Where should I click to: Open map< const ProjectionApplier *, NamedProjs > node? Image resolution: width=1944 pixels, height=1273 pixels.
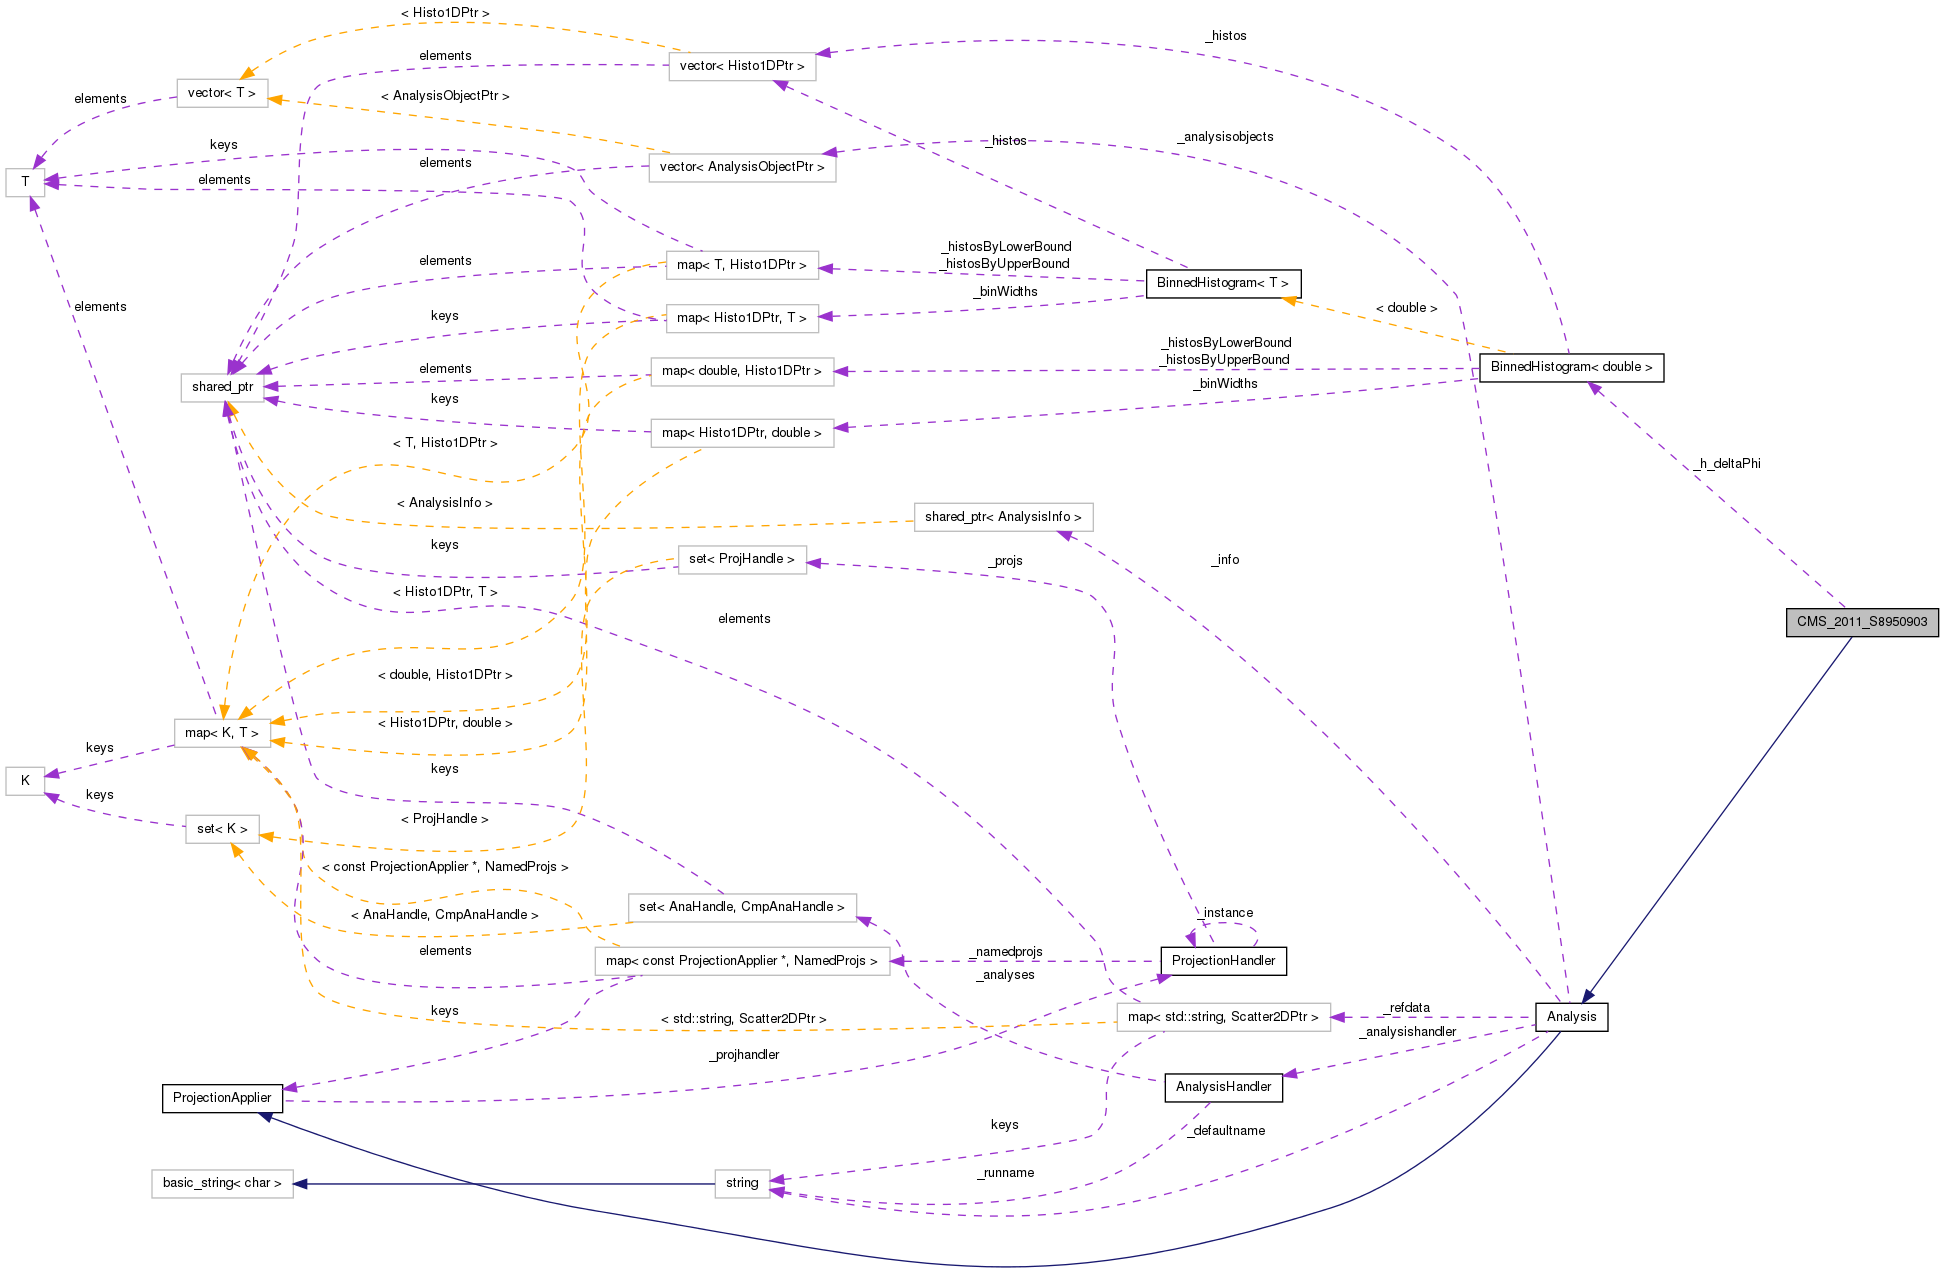742,961
